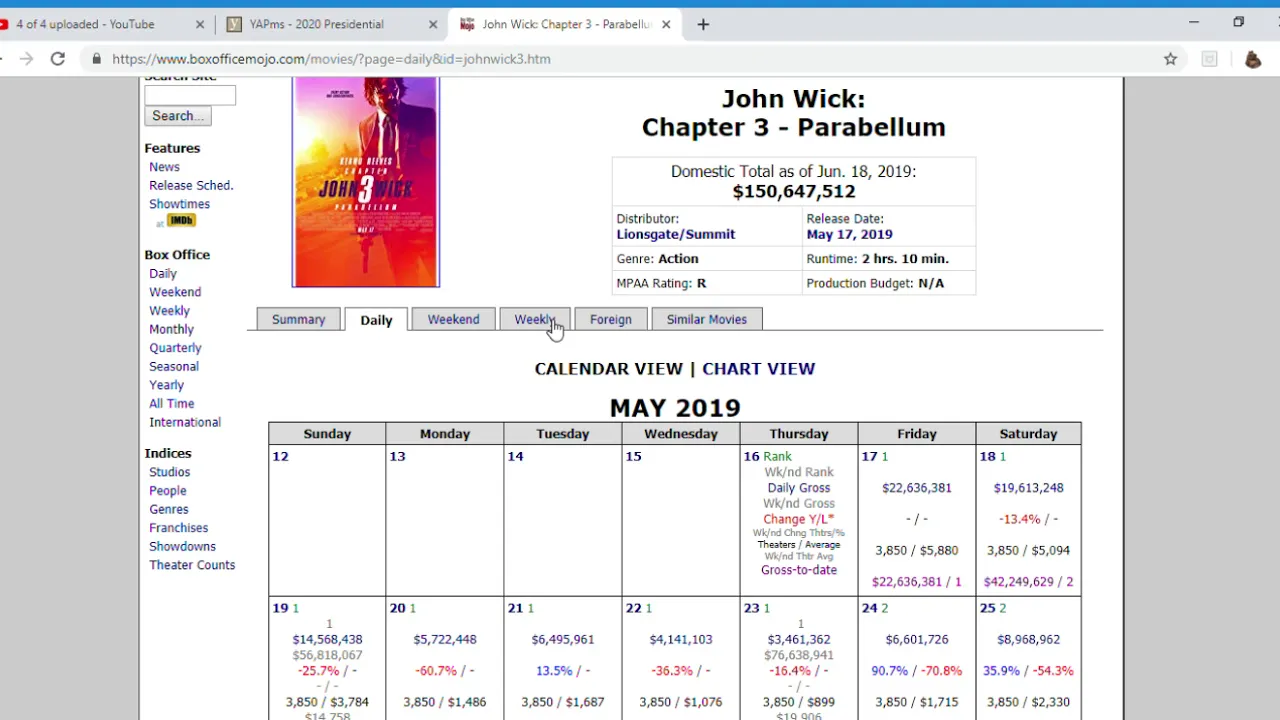
Task: Open the Foreign tab
Action: tap(610, 319)
